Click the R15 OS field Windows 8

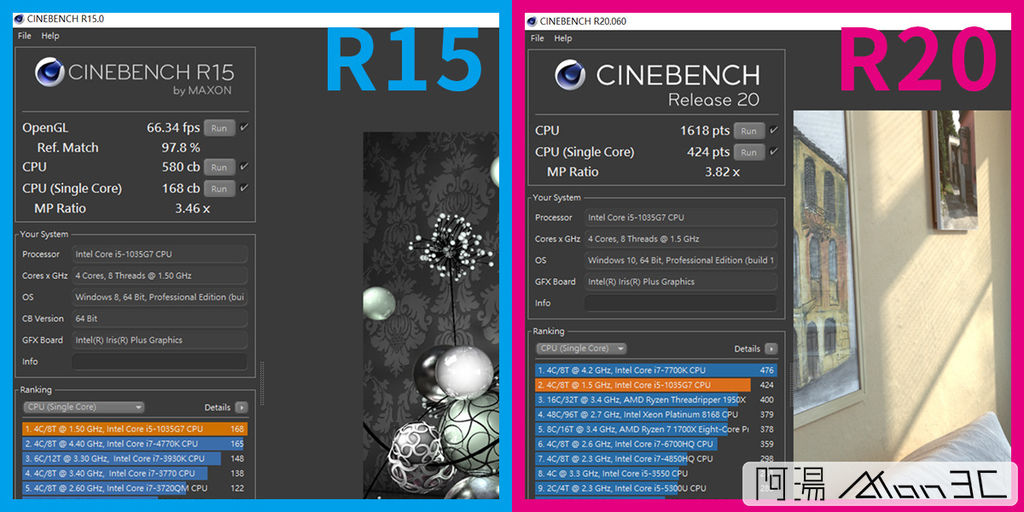pyautogui.click(x=160, y=297)
